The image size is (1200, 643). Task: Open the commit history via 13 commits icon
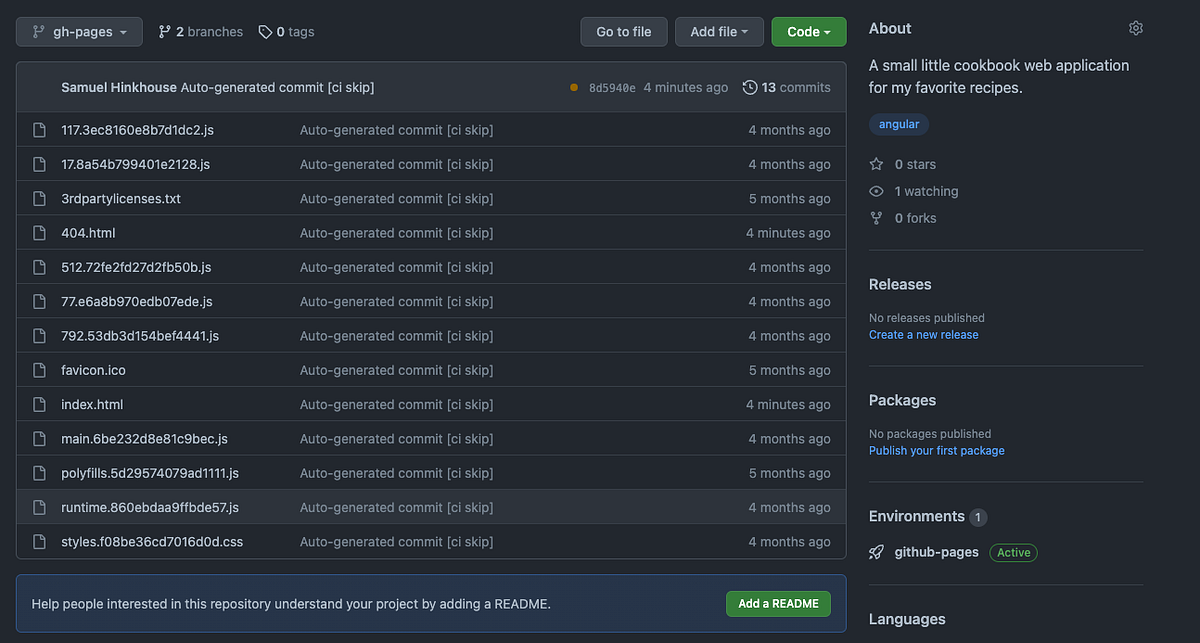pos(751,87)
